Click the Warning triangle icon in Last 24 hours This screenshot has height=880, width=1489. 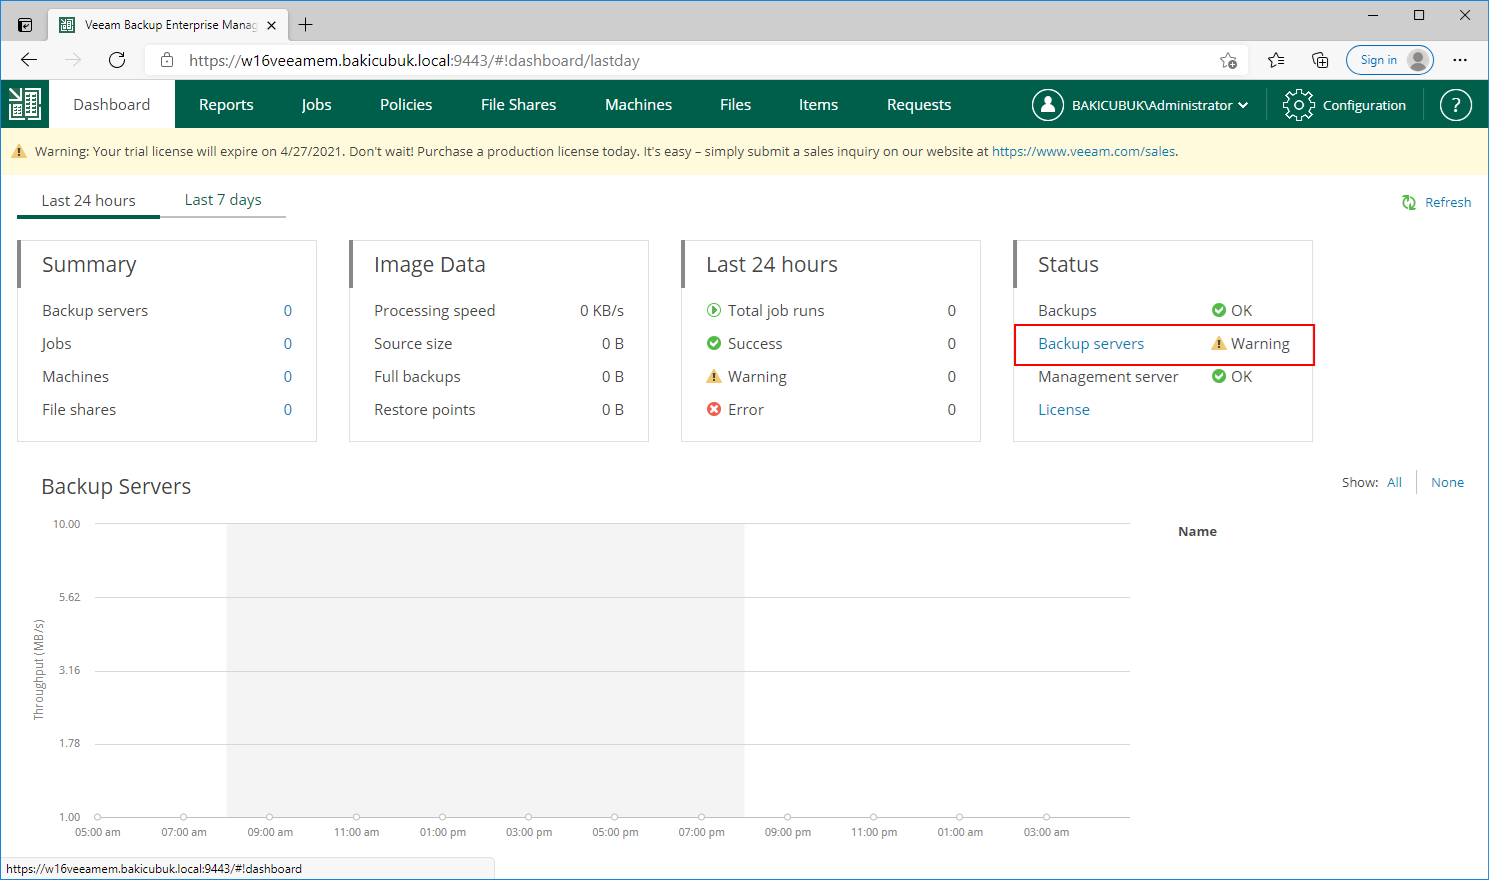pyautogui.click(x=714, y=376)
